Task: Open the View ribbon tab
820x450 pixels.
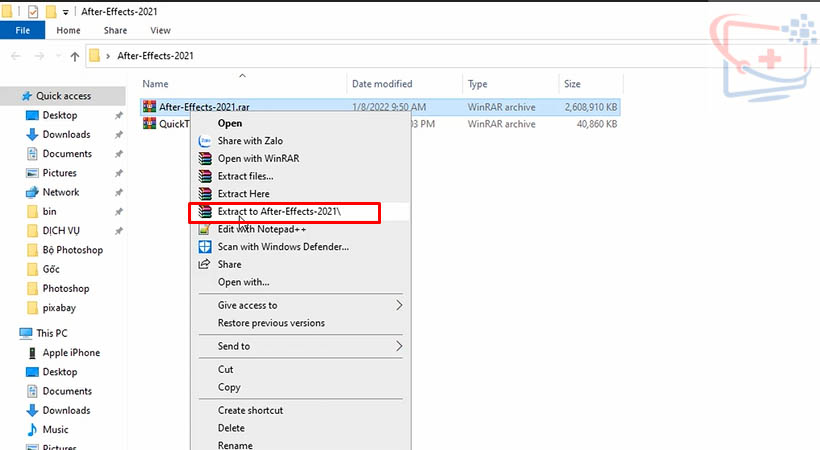Action: tap(159, 31)
